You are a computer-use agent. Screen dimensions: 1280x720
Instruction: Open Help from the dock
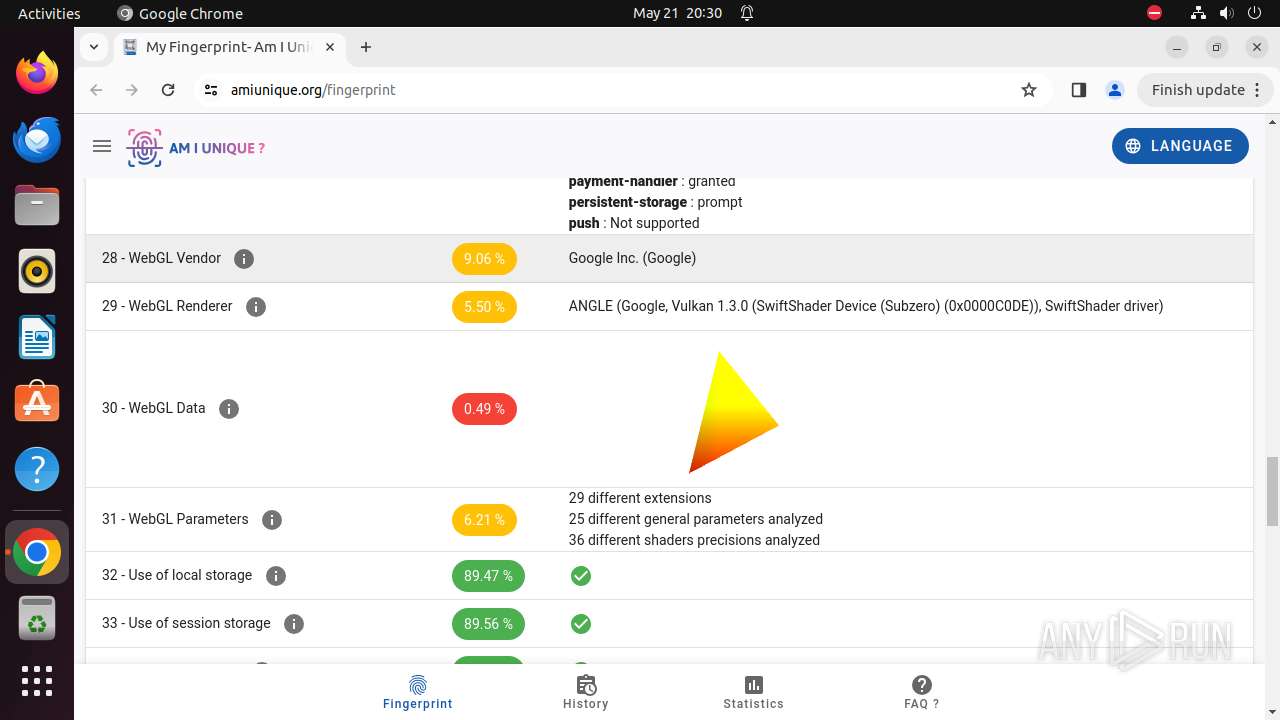click(x=37, y=469)
